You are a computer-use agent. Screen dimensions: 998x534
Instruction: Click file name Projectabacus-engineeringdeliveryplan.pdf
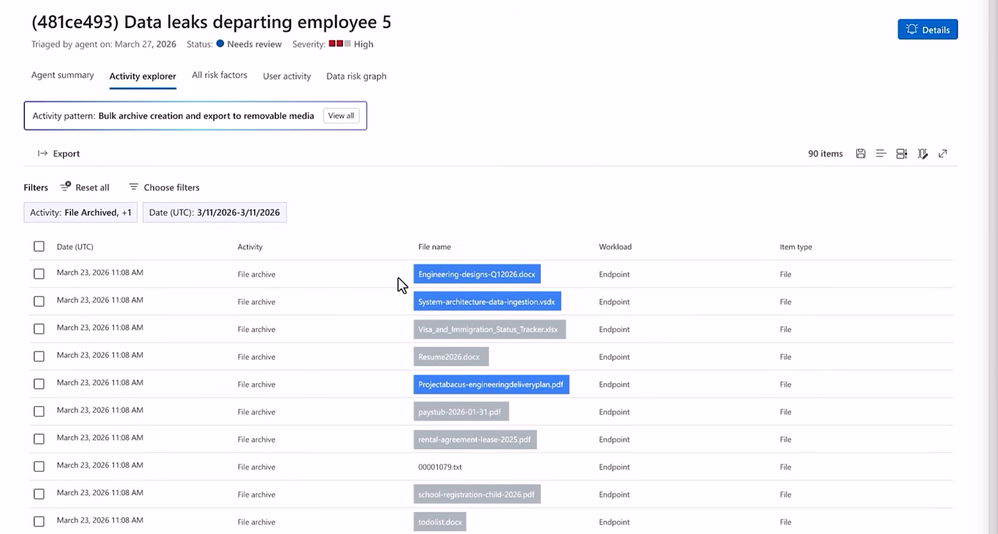tap(491, 384)
